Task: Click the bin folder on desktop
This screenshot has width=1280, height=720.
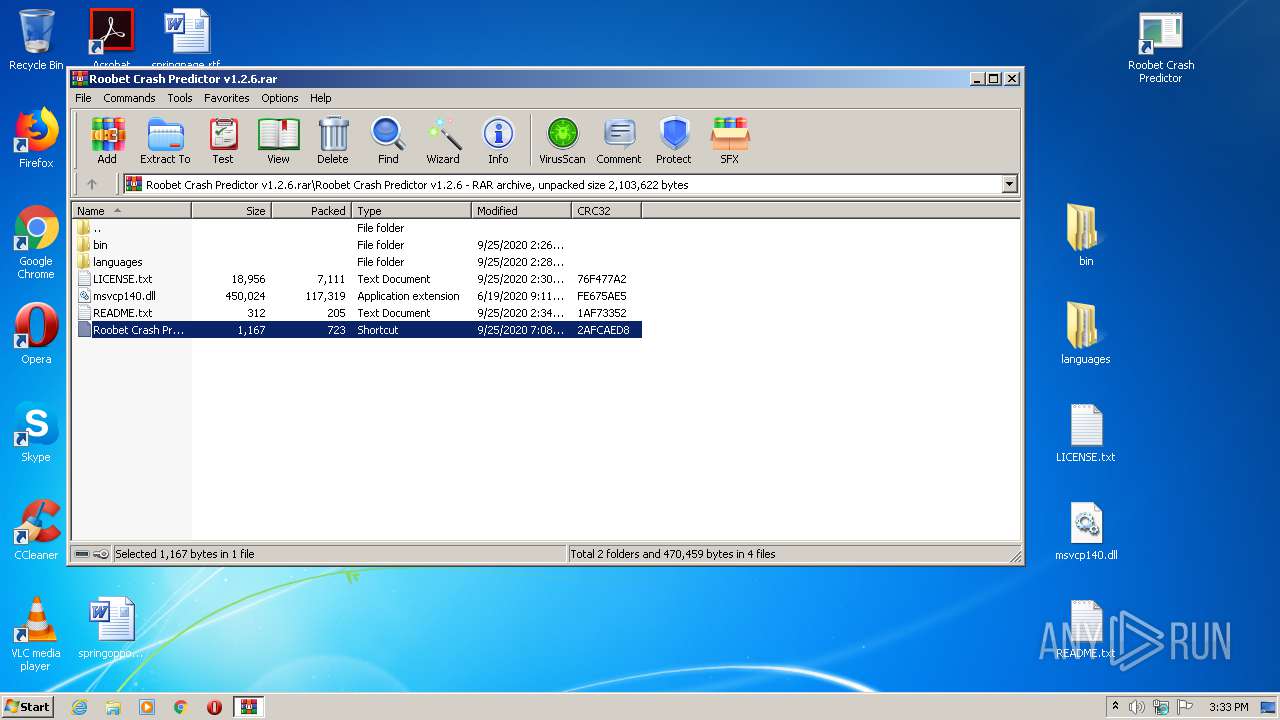Action: 1085,235
